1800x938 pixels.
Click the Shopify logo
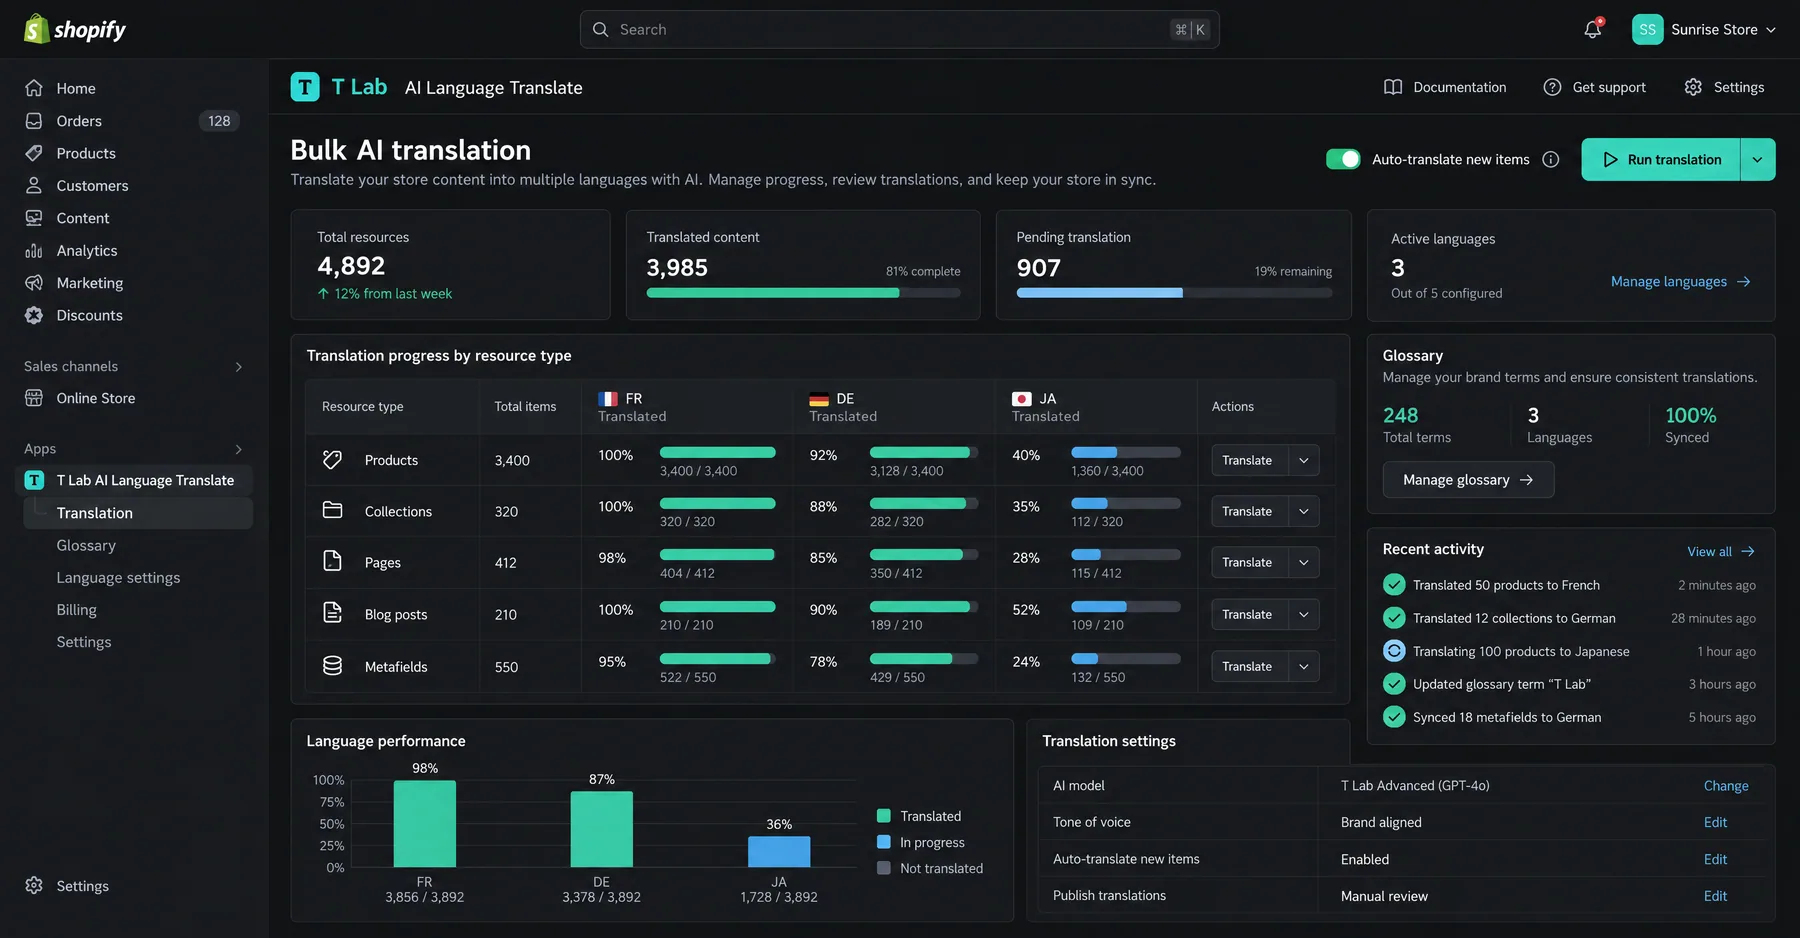75,29
